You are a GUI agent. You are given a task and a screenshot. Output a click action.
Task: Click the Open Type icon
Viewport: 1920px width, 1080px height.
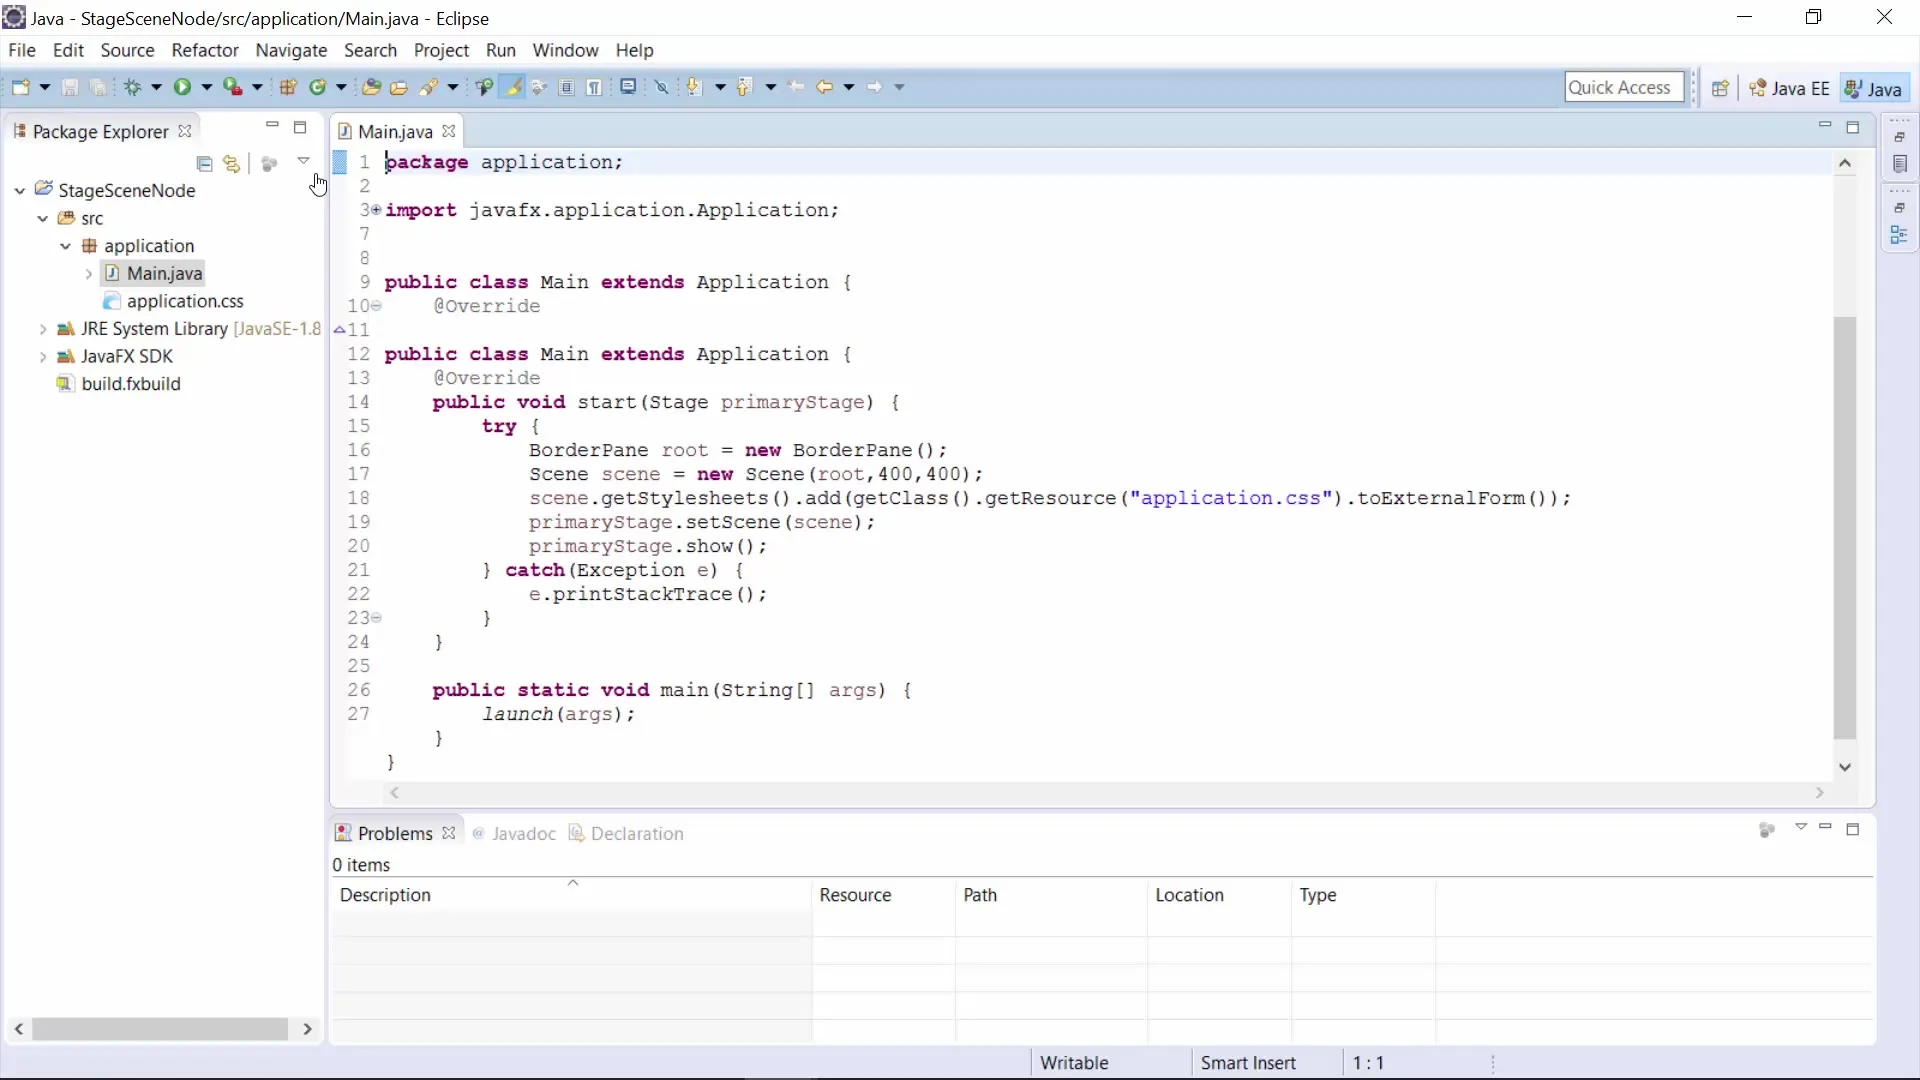click(371, 88)
